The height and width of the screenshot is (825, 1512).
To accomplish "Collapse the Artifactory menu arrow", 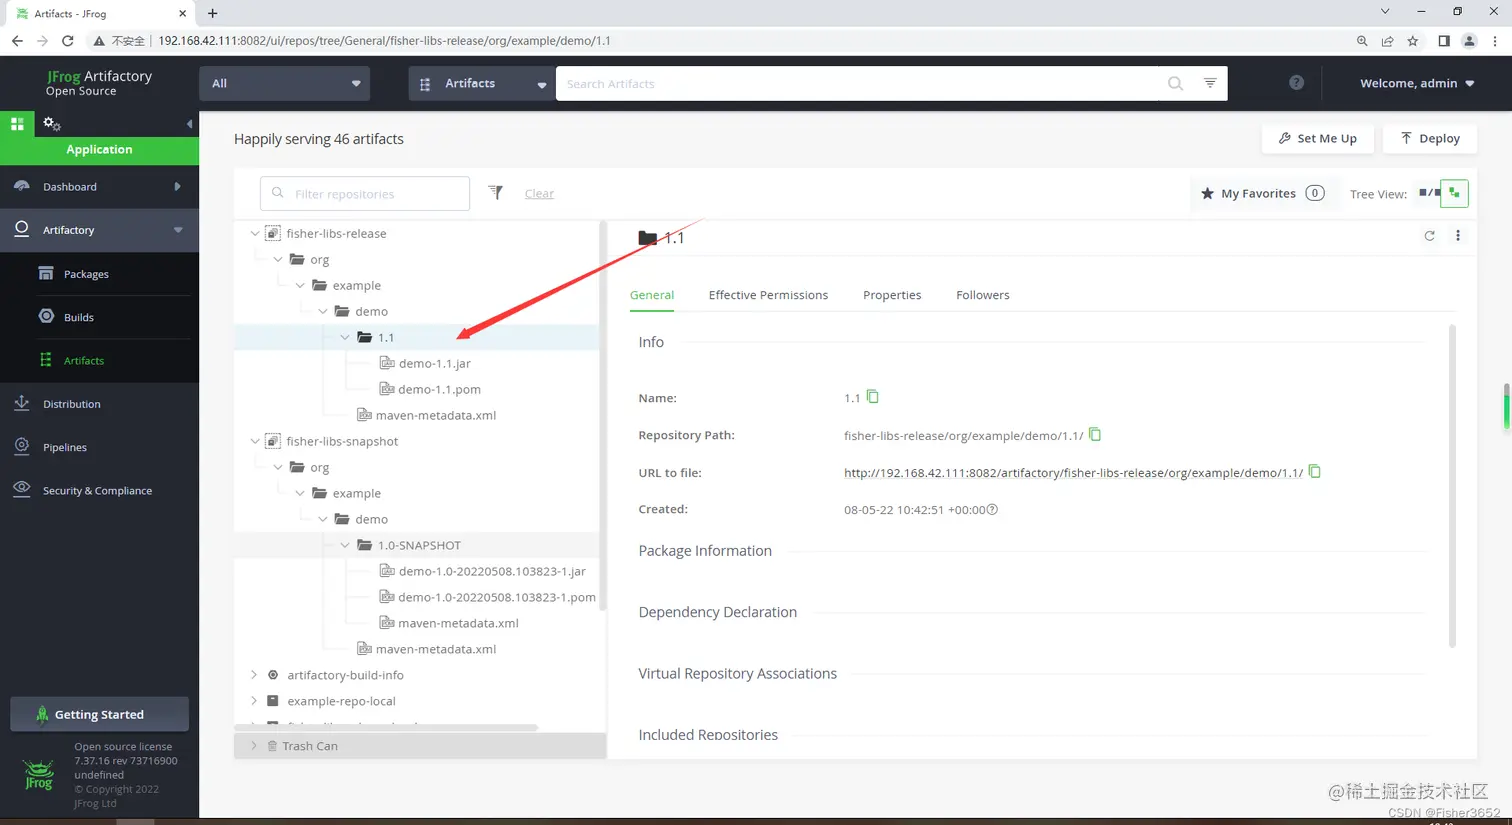I will pyautogui.click(x=178, y=230).
